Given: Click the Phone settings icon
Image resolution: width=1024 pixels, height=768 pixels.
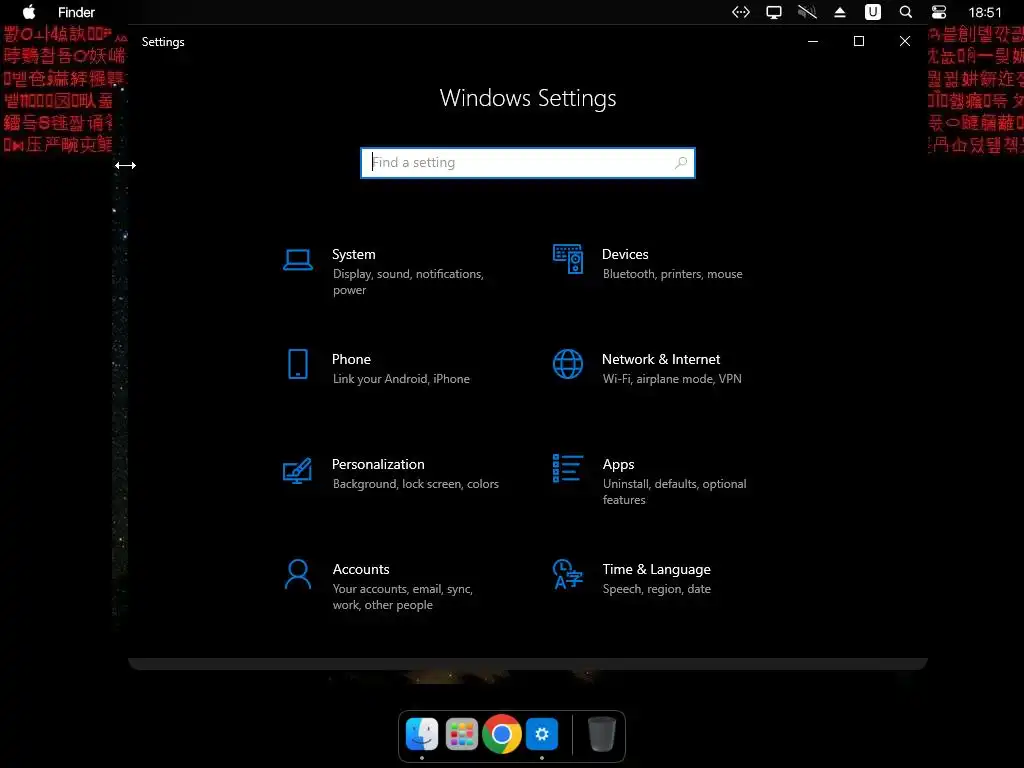Looking at the screenshot, I should (298, 364).
